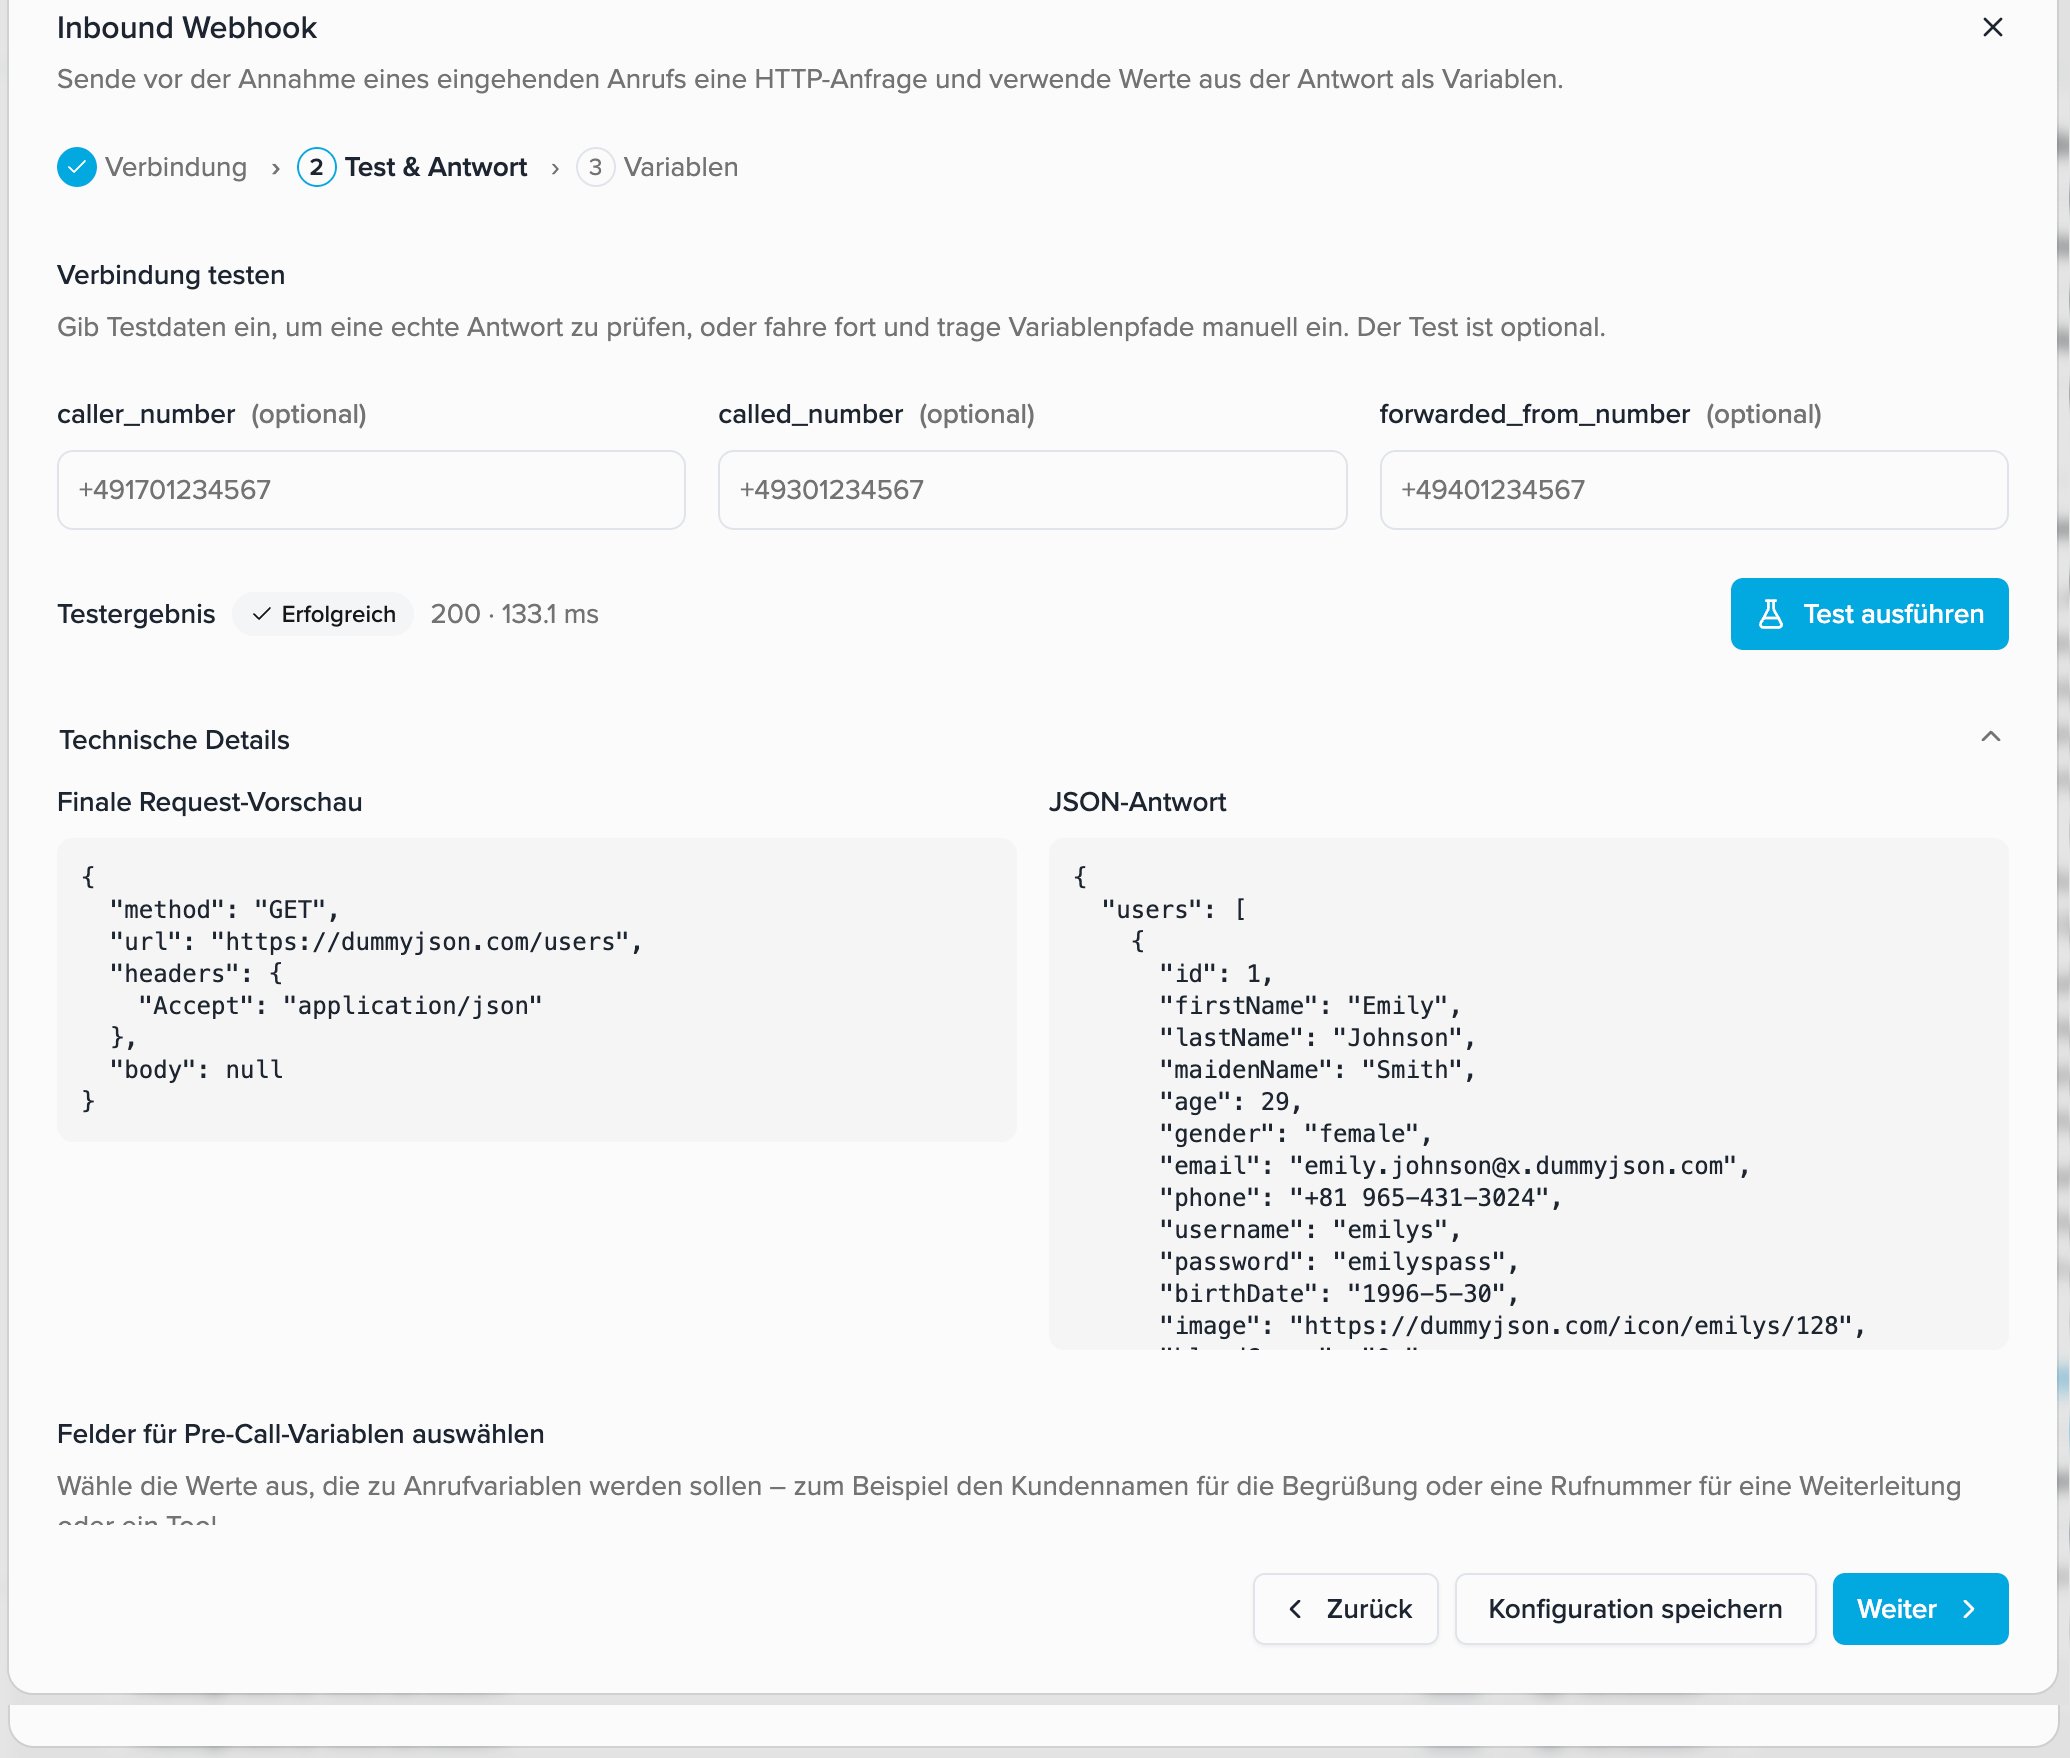Screen dimensions: 2070x1758
Task: Click the Verbindung completed checkmark icon
Action: [77, 167]
